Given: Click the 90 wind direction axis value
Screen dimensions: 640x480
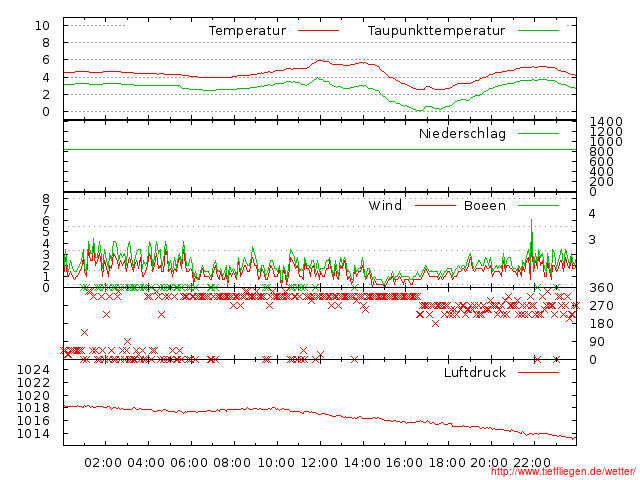Looking at the screenshot, I should tap(597, 342).
